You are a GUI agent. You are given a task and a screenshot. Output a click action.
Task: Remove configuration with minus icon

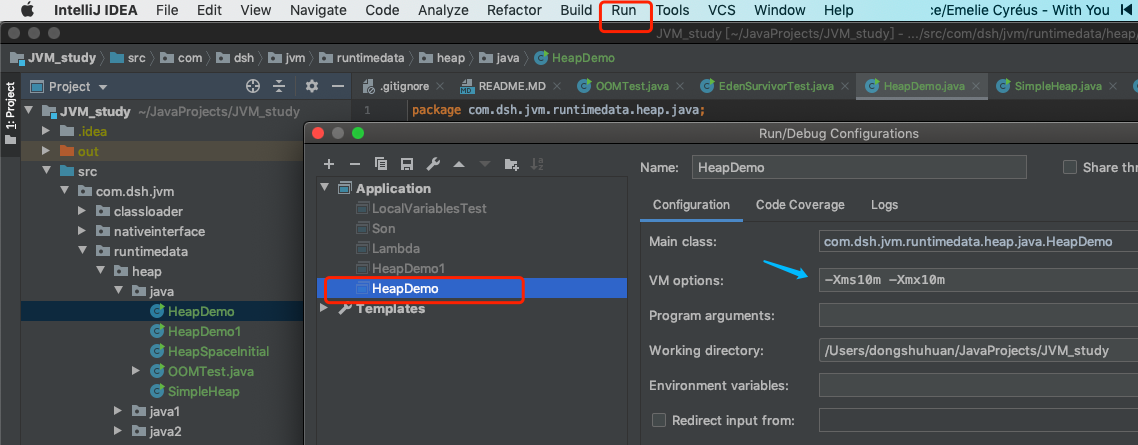coord(354,164)
